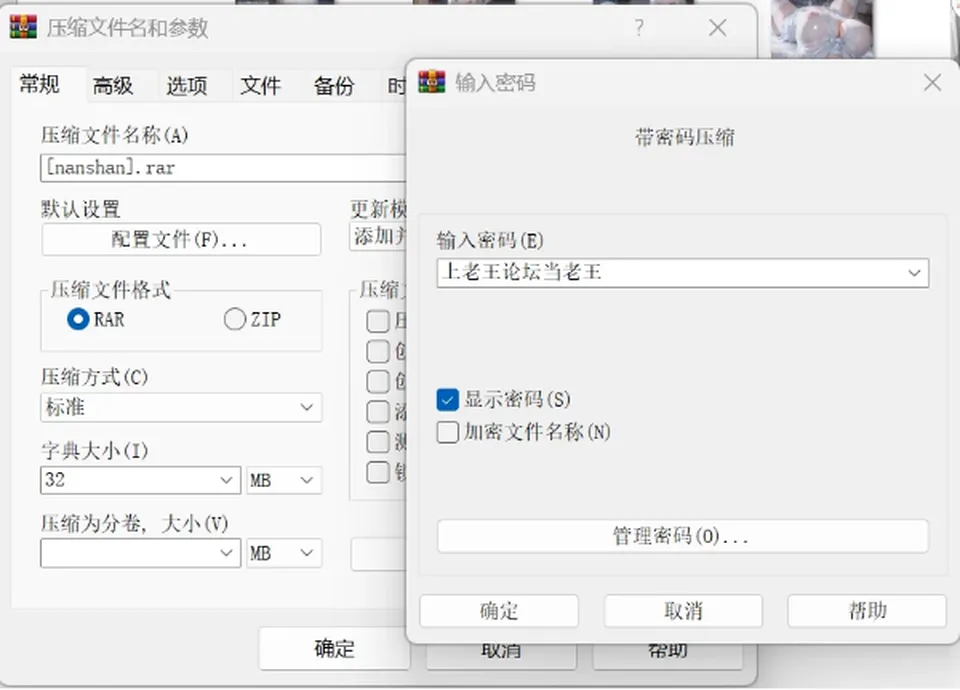The width and height of the screenshot is (960, 690).
Task: Switch to the 常规 tab
Action: click(40, 84)
